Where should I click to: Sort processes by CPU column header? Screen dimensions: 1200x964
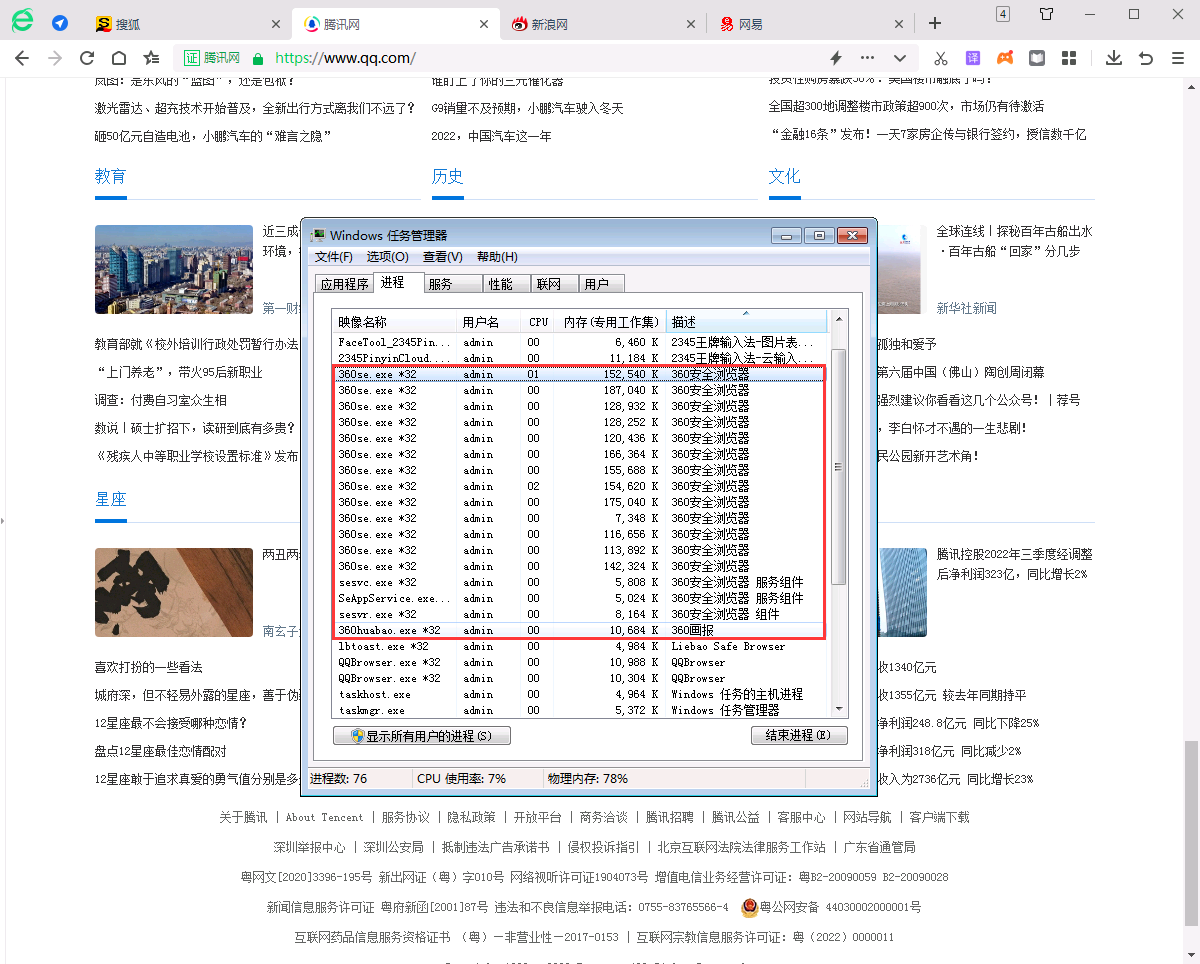coord(538,322)
